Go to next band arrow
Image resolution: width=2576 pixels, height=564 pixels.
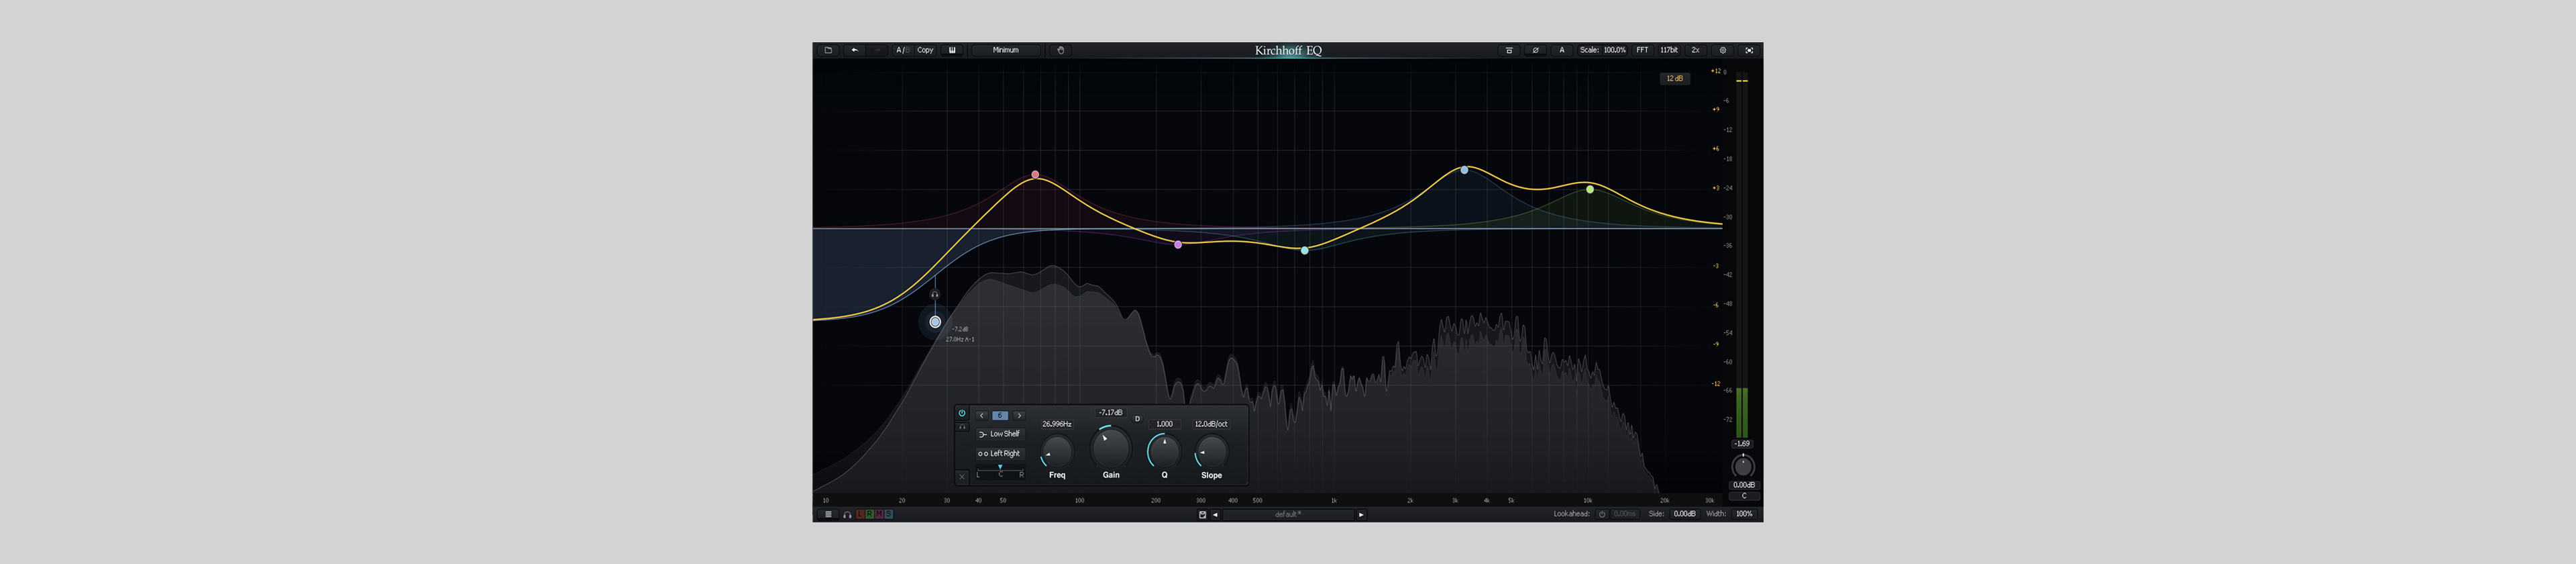pyautogui.click(x=1019, y=416)
